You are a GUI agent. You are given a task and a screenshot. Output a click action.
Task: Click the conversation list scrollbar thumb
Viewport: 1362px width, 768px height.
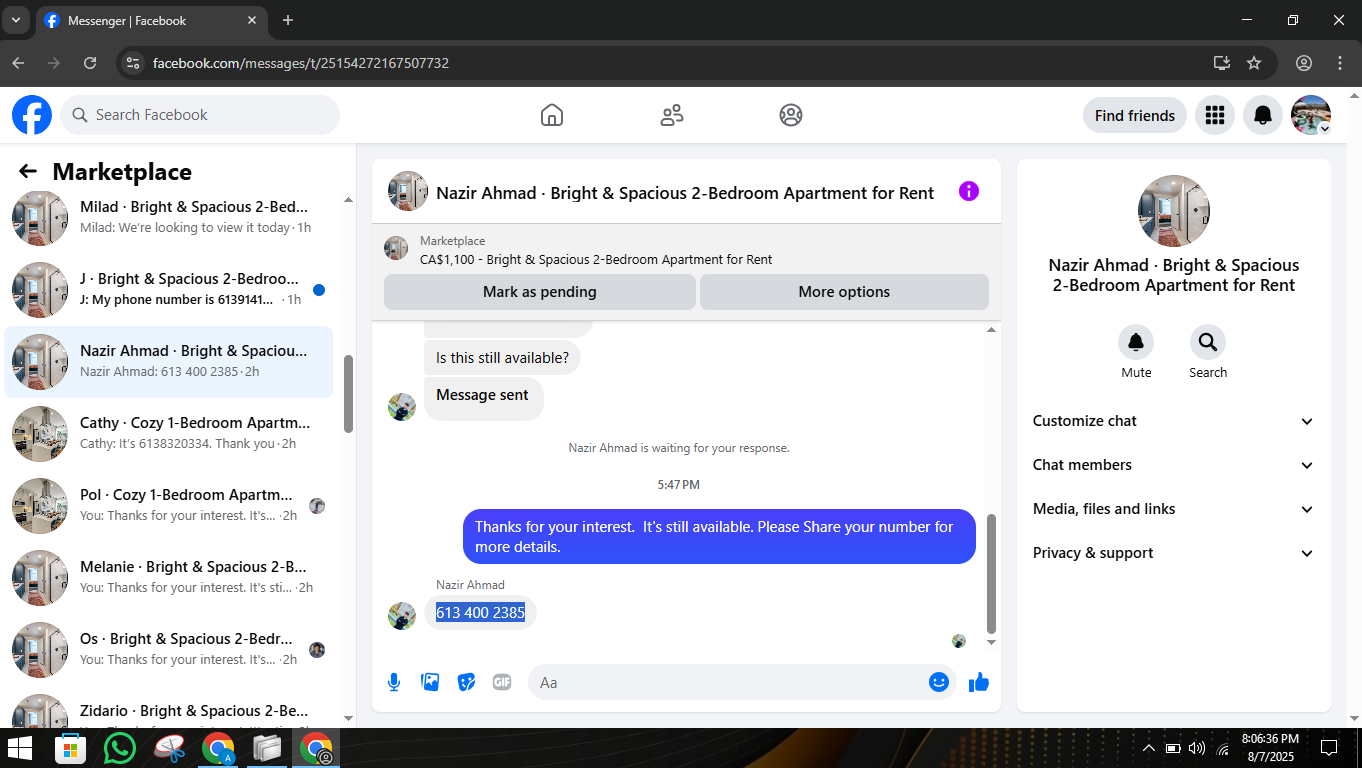click(348, 394)
